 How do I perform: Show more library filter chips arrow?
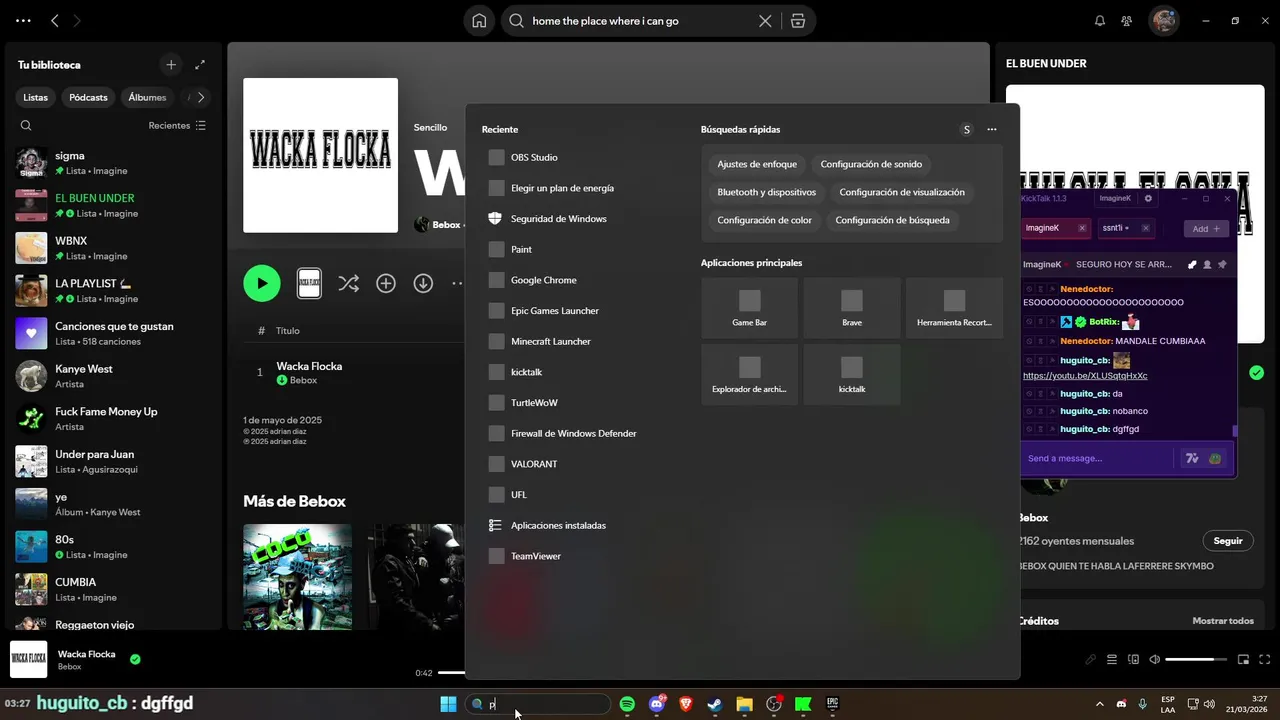click(x=201, y=97)
